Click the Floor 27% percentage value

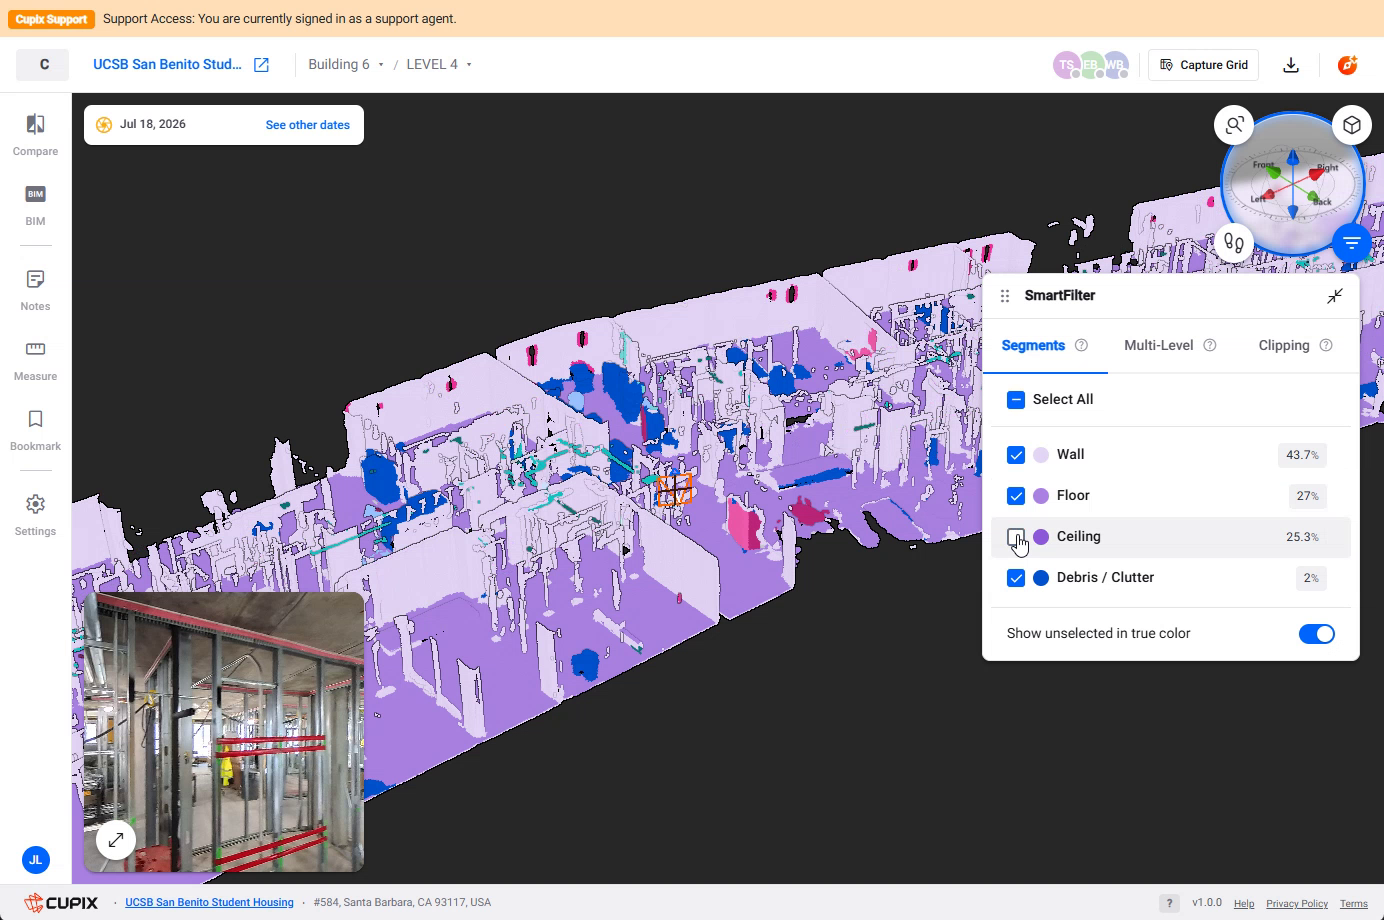[1307, 496]
